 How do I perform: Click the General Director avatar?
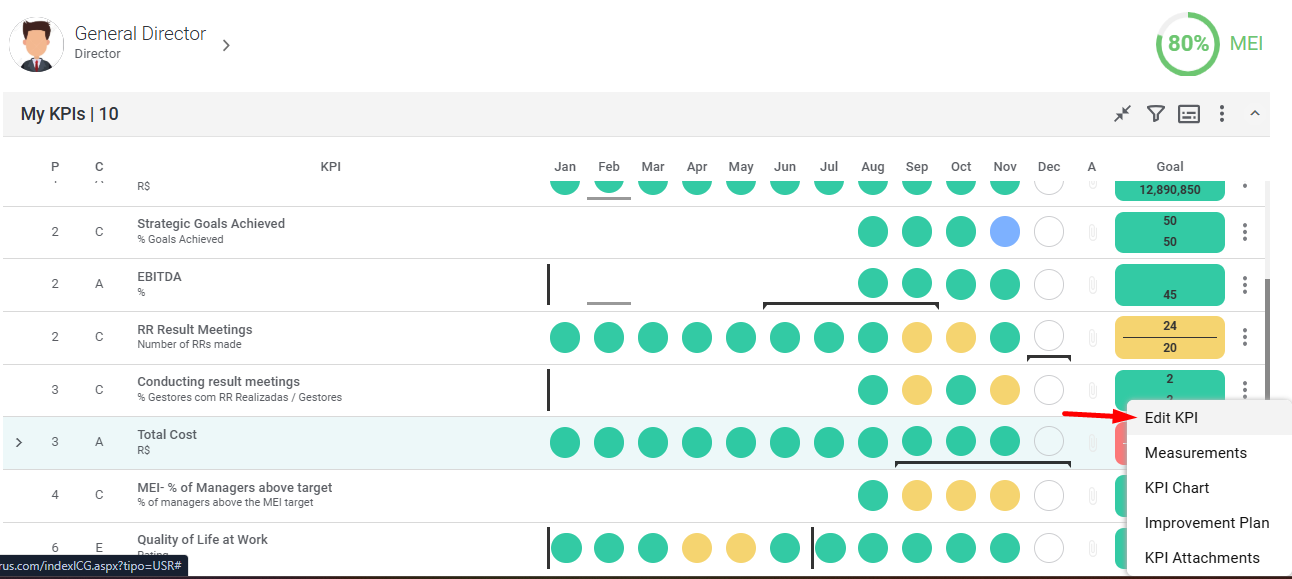click(x=36, y=45)
